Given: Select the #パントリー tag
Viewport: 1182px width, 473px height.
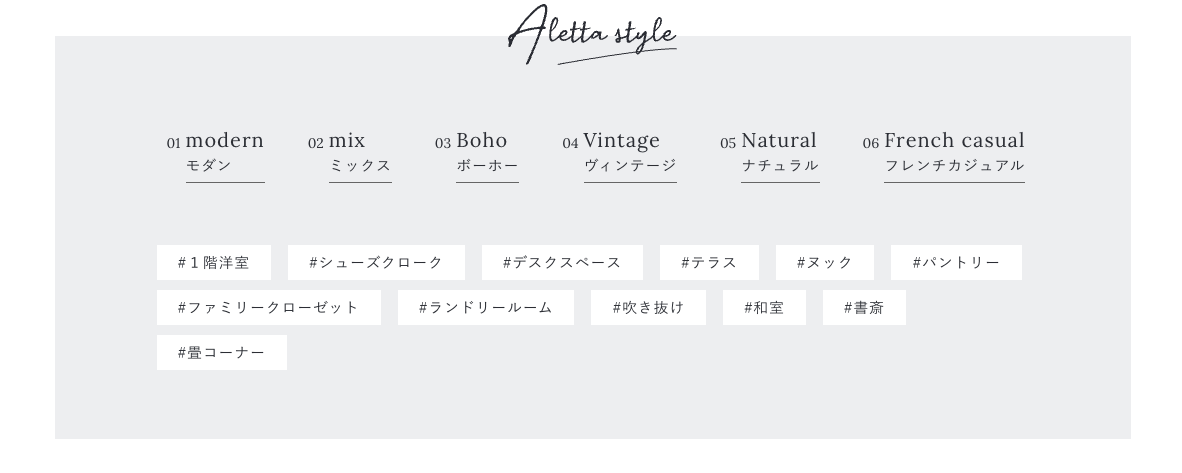Looking at the screenshot, I should (956, 263).
